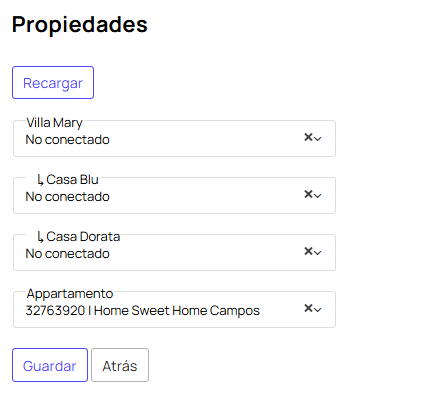Expand the Casa Blu dropdown chevron
Viewport: 440px width, 407px height.
(x=318, y=196)
